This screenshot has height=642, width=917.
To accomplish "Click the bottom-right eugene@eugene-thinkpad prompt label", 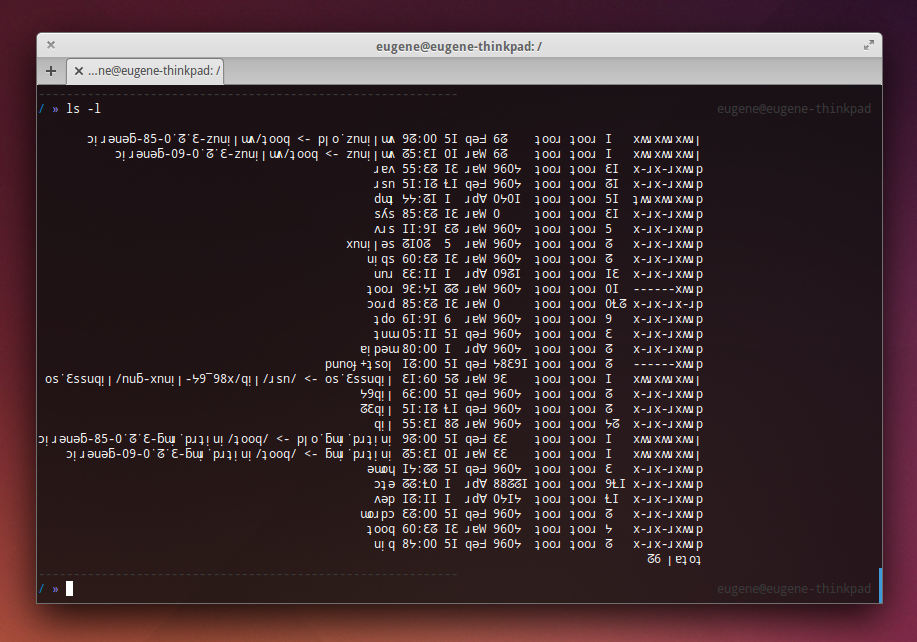I will pyautogui.click(x=794, y=588).
